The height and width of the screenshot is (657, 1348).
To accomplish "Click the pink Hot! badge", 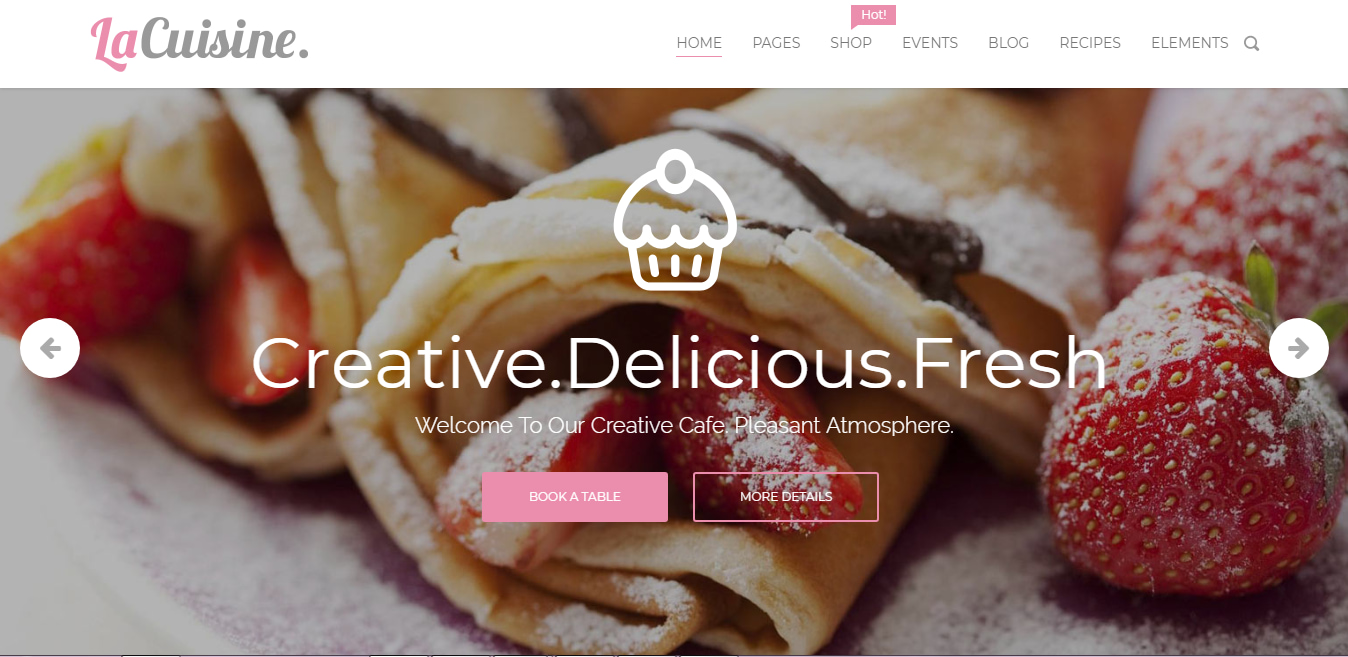I will click(873, 15).
